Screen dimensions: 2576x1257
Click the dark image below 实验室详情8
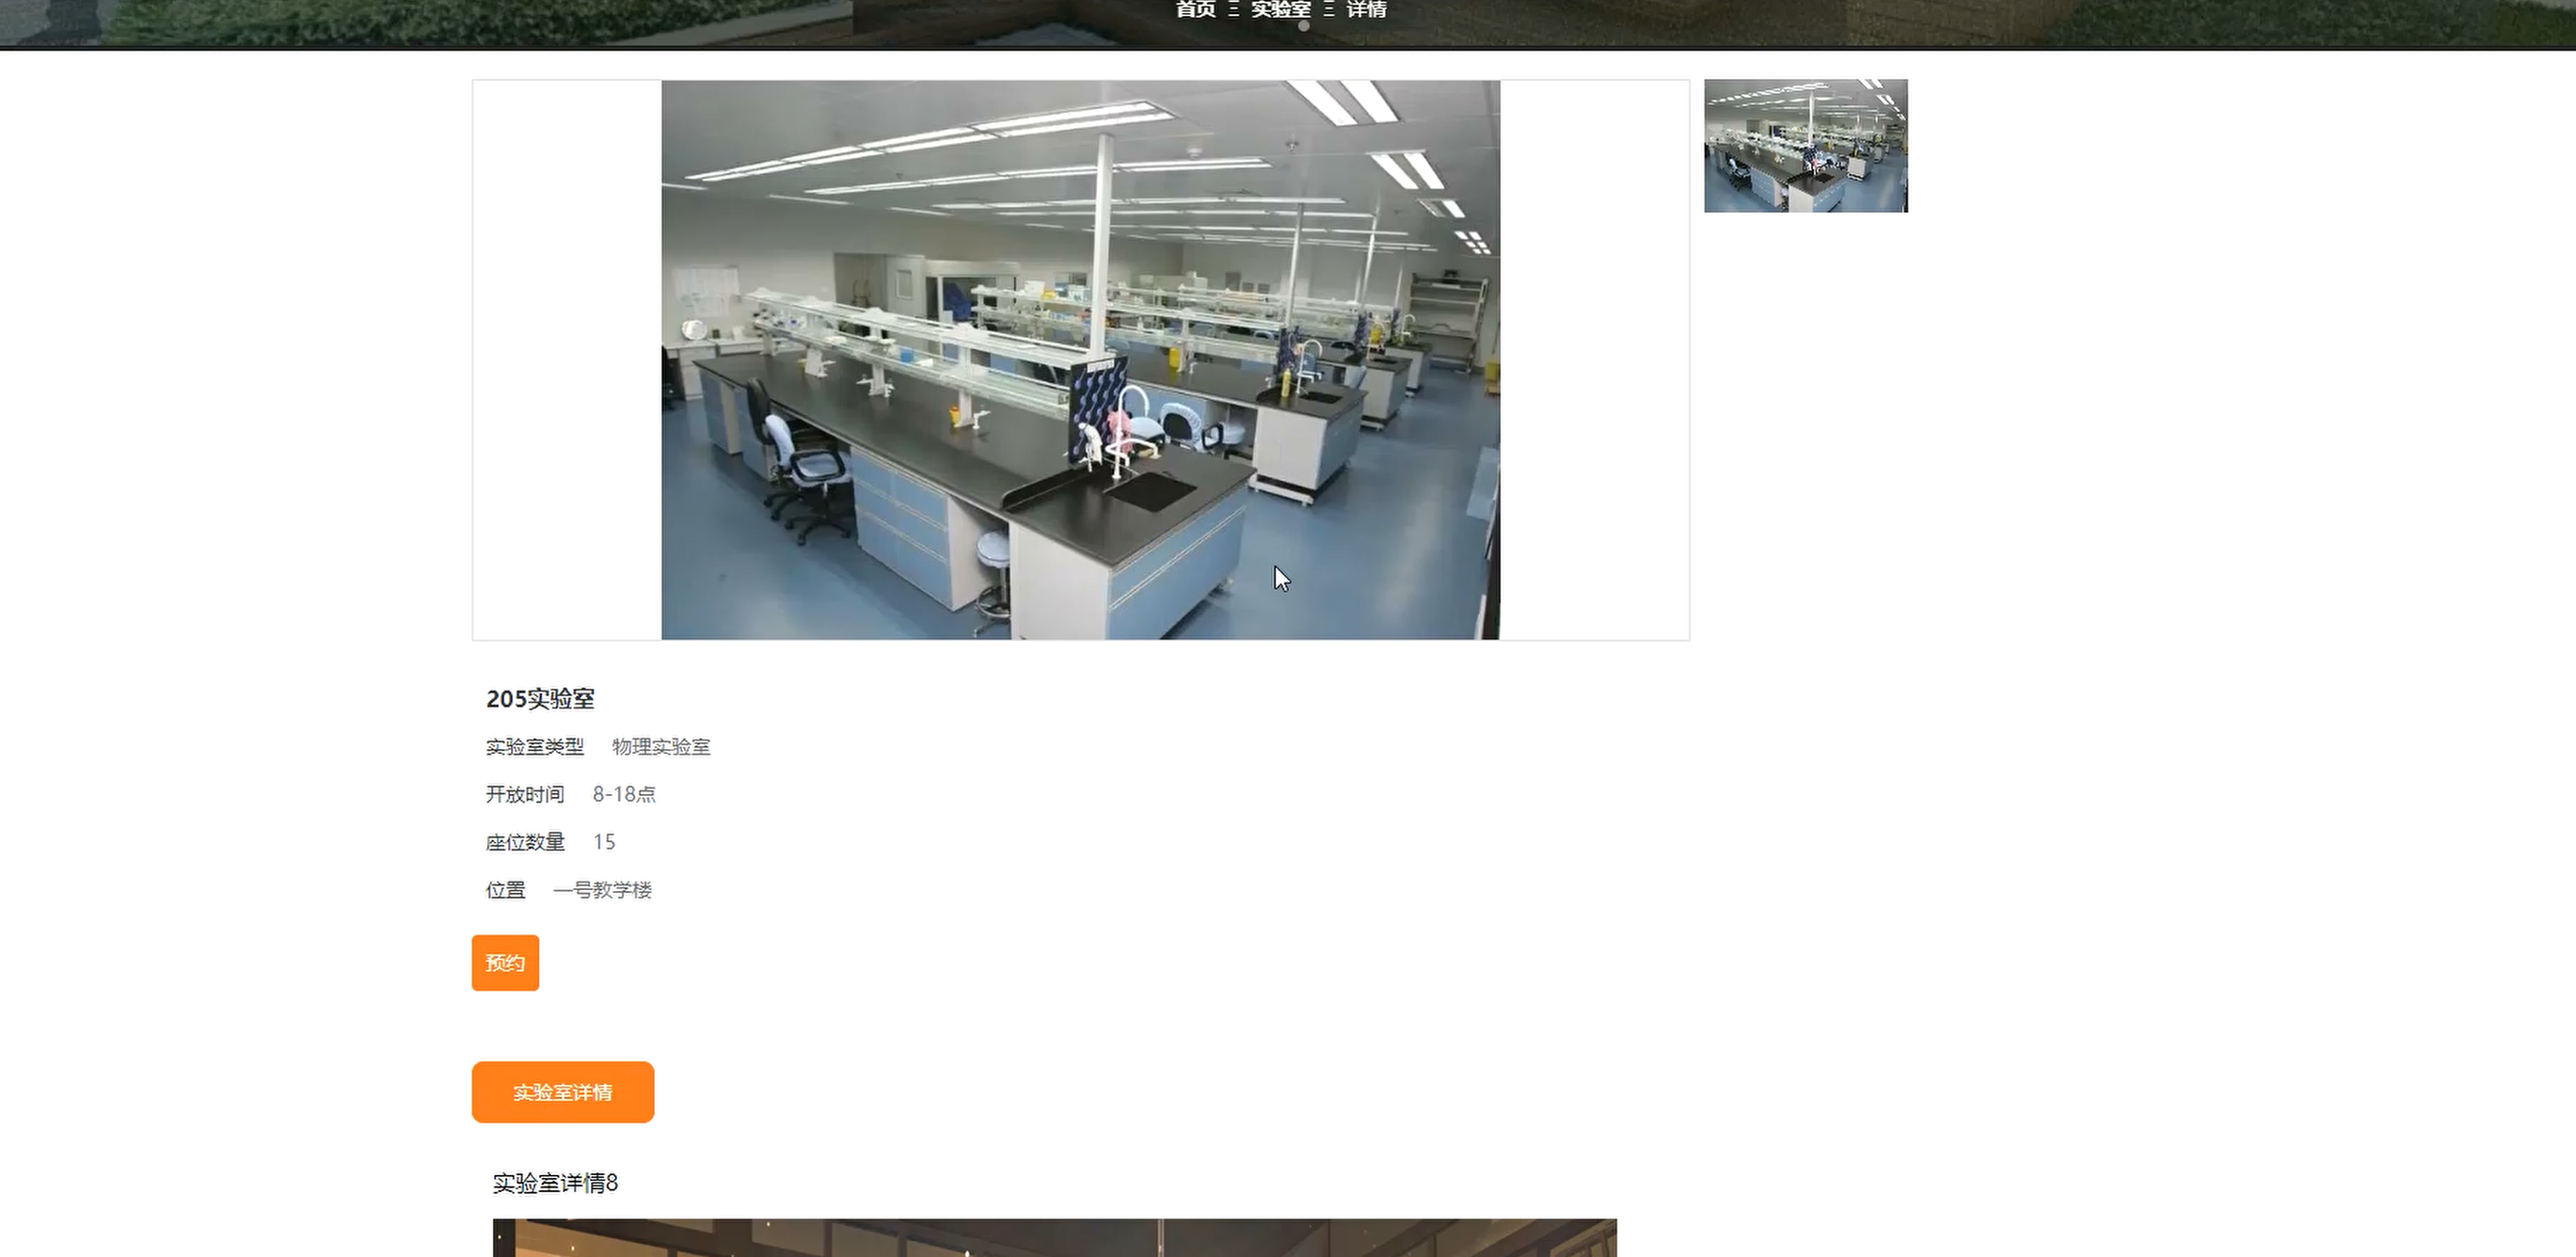coord(1054,1238)
